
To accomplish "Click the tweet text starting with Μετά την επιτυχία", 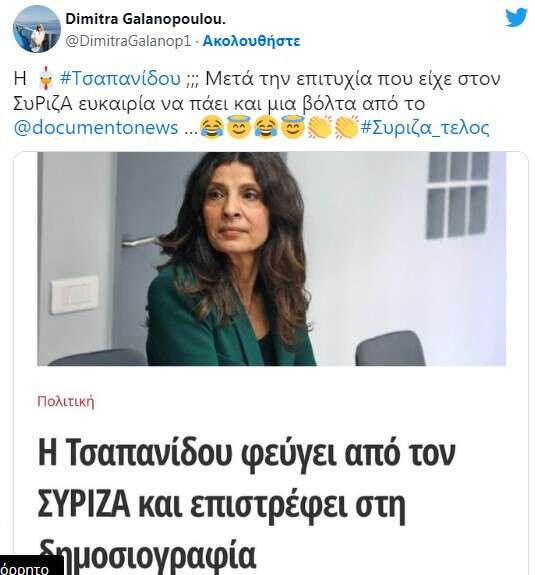I will (x=257, y=103).
